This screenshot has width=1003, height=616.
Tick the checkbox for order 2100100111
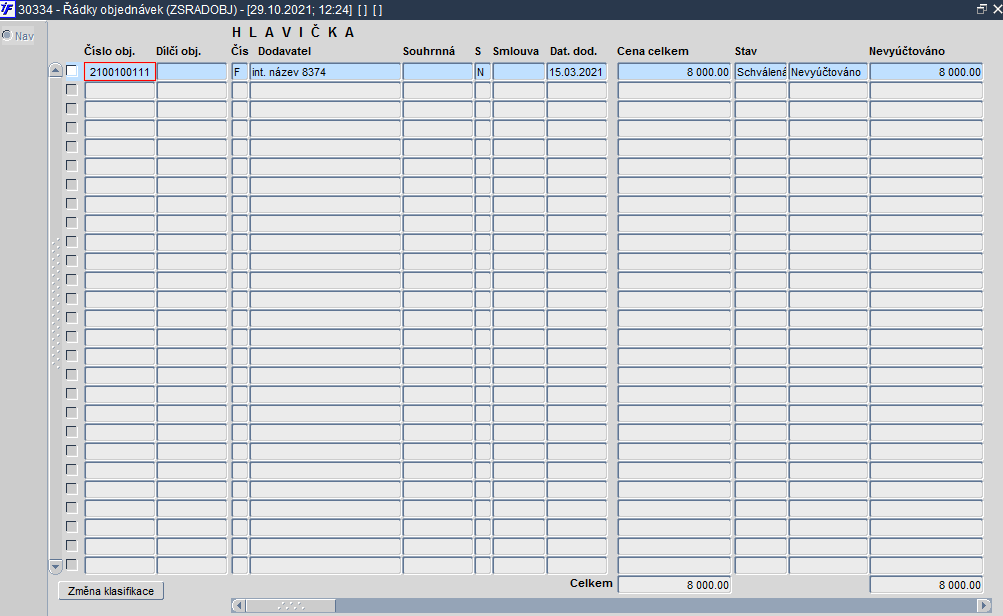pos(72,71)
